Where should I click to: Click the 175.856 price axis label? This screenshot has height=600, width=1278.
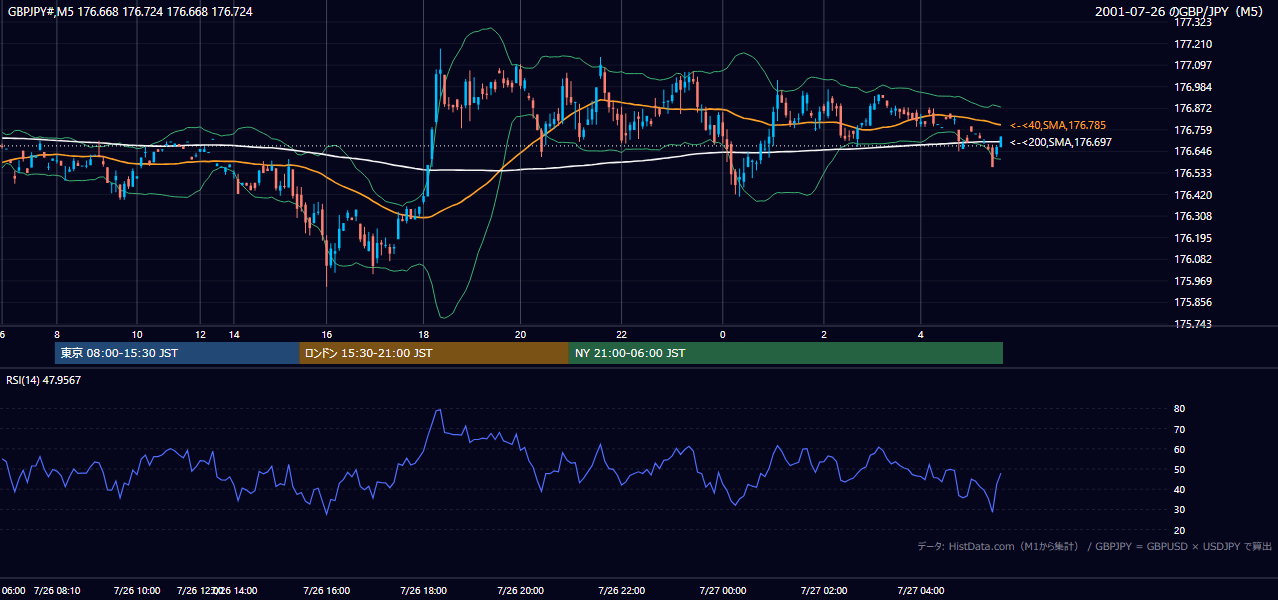[x=1192, y=302]
